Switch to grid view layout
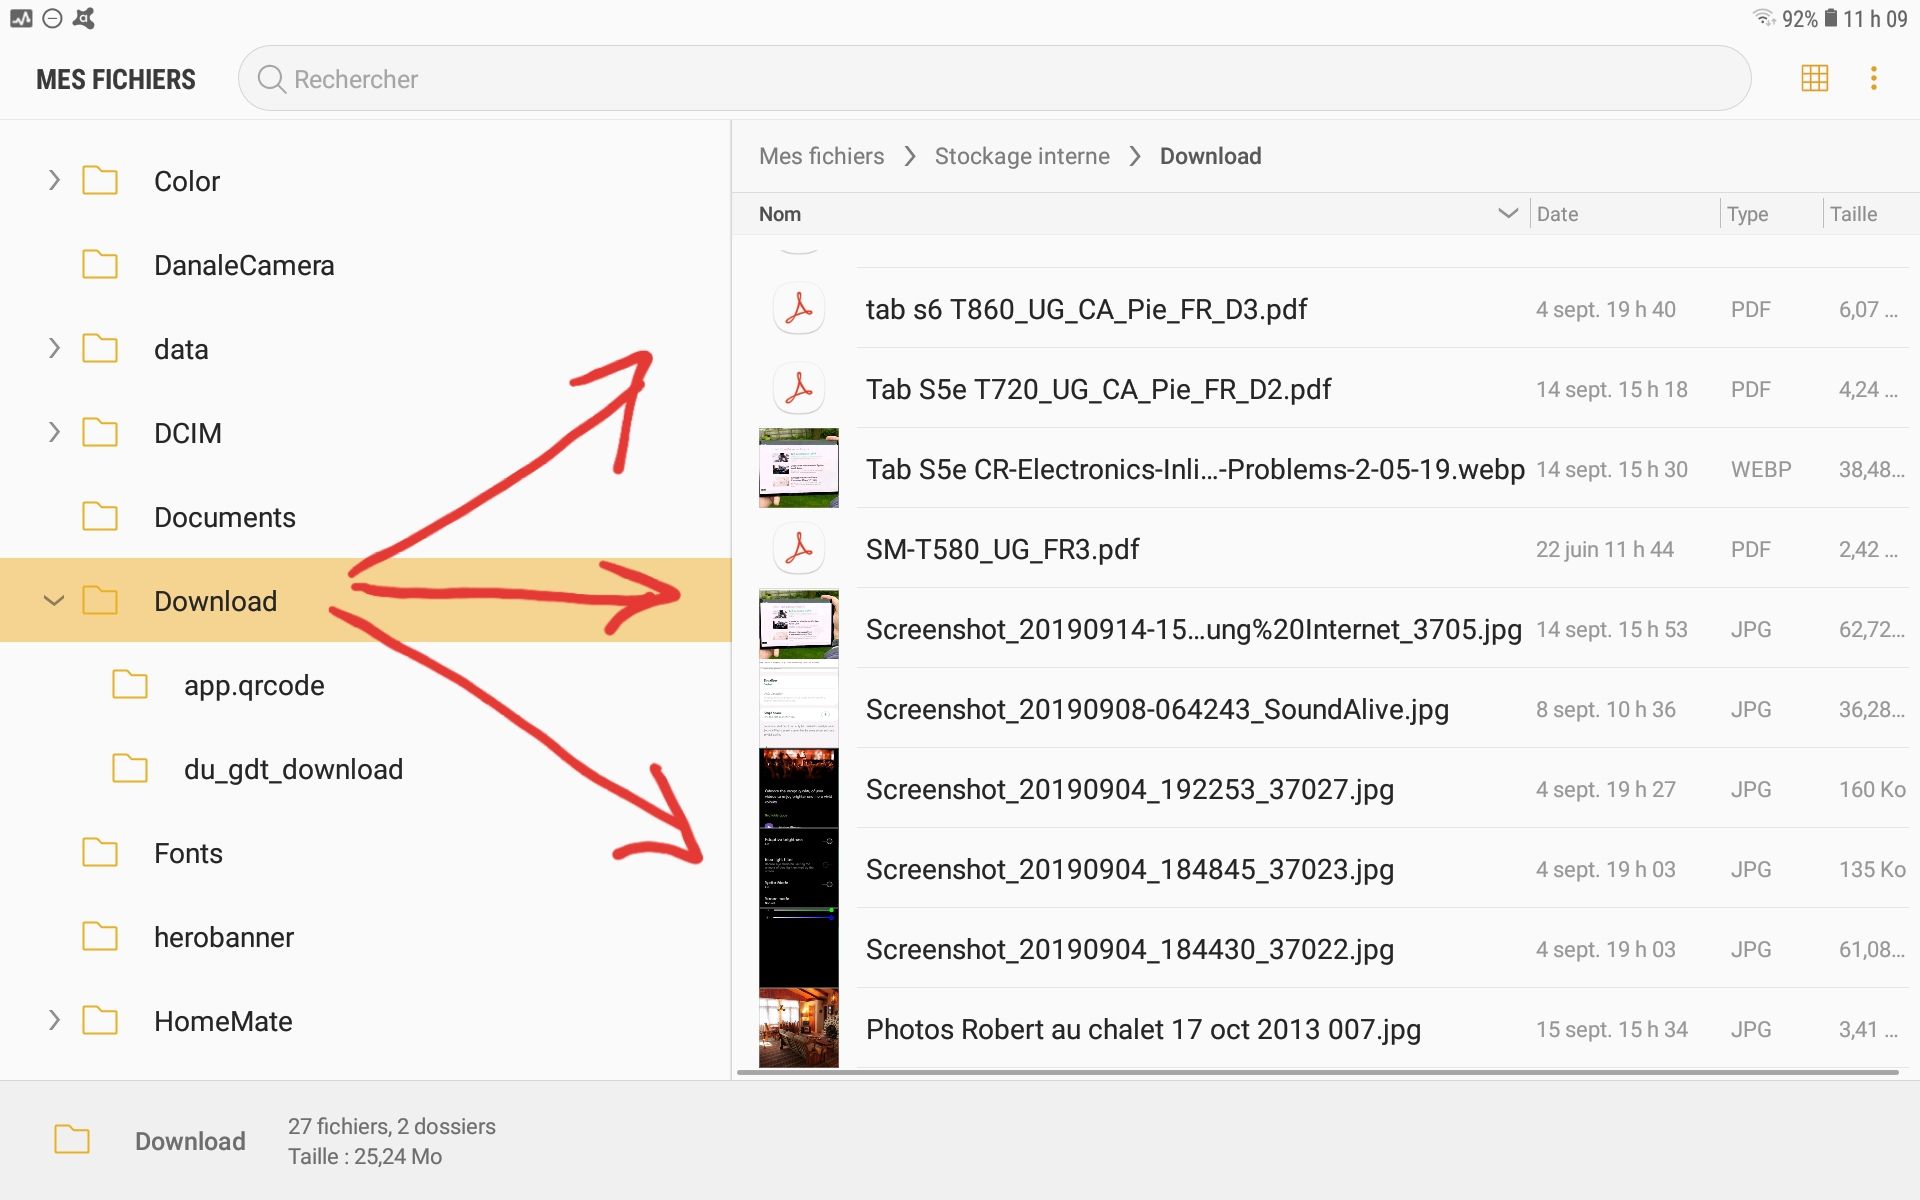This screenshot has width=1920, height=1200. tap(1815, 78)
